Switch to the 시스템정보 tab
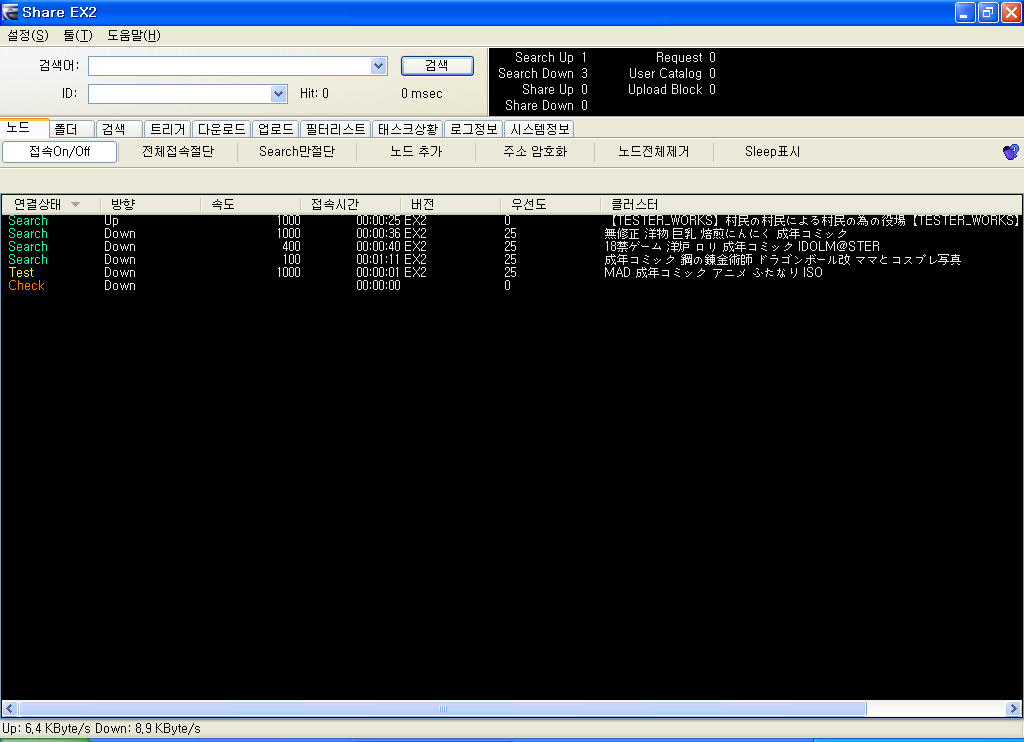Viewport: 1024px width, 742px height. tap(539, 129)
